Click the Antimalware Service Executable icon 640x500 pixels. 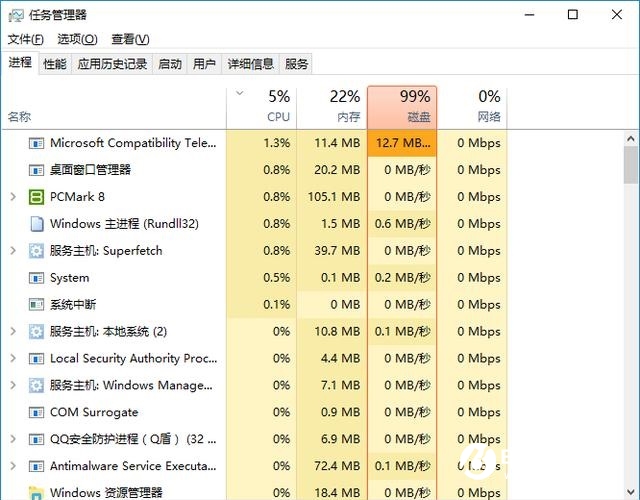[36, 466]
